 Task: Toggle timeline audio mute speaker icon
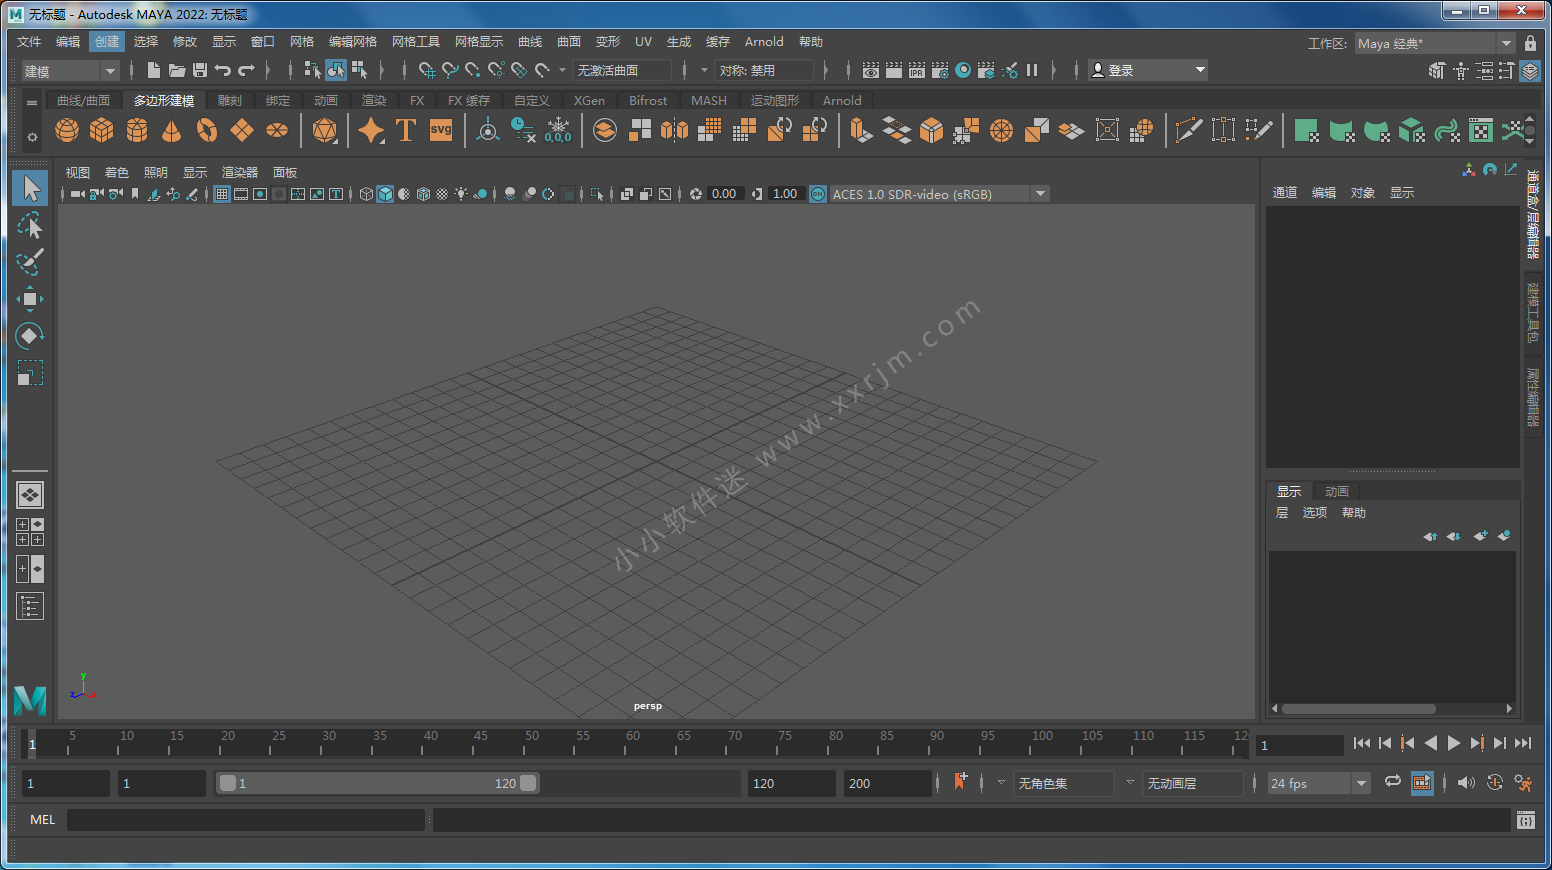click(1466, 783)
